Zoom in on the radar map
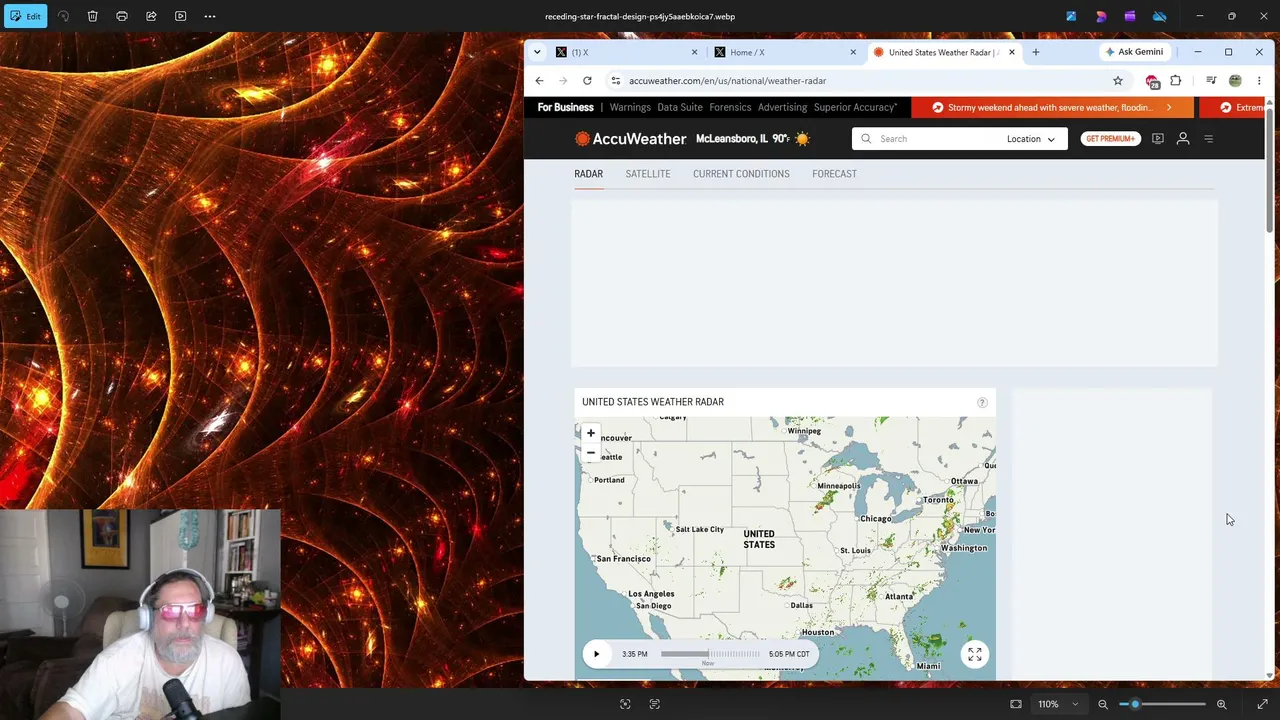Screen dimensions: 1280x720 (591, 433)
